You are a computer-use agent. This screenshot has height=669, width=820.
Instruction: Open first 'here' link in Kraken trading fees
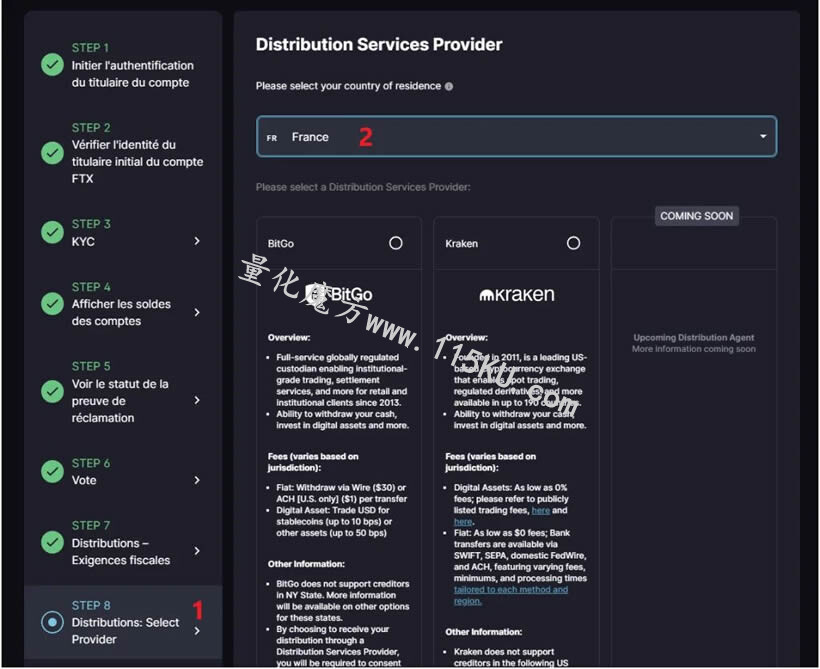point(541,511)
